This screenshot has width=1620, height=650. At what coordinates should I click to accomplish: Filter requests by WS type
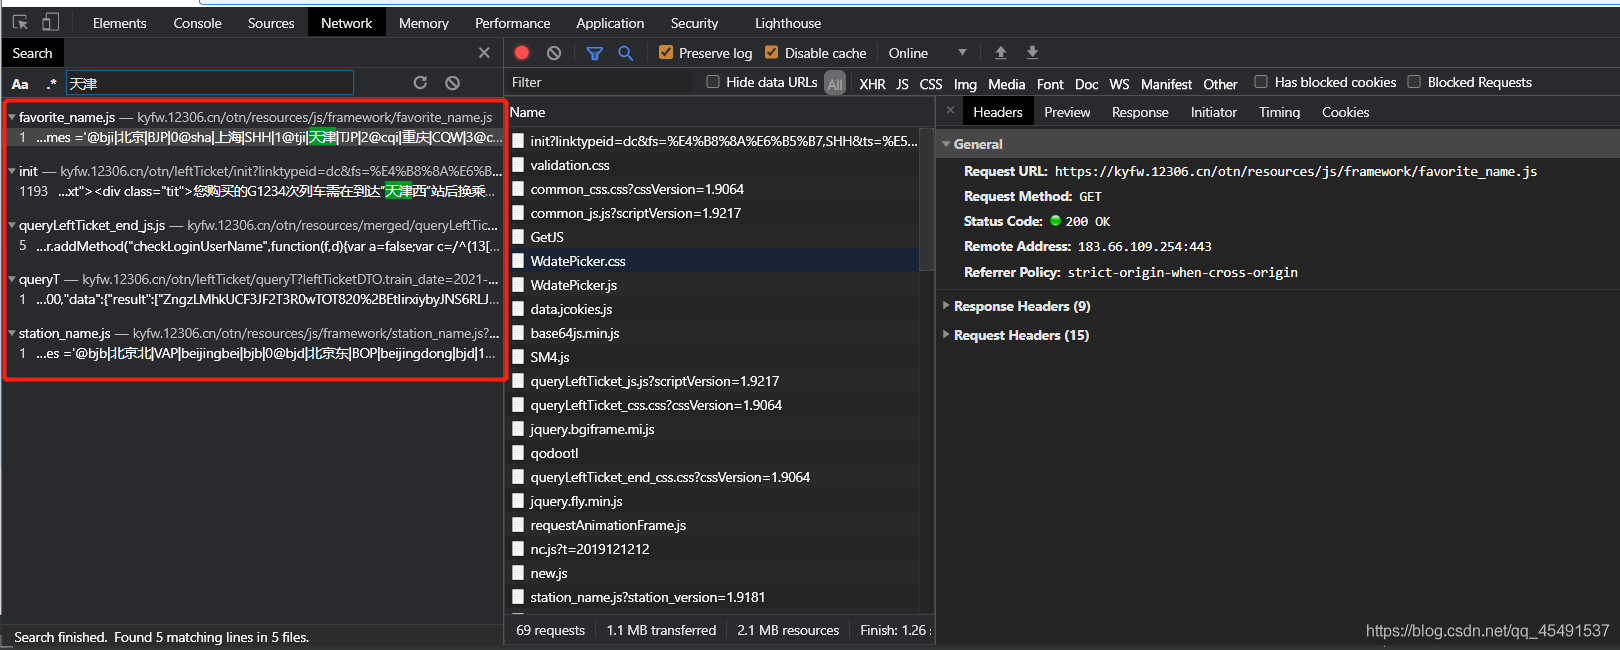[x=1119, y=84]
